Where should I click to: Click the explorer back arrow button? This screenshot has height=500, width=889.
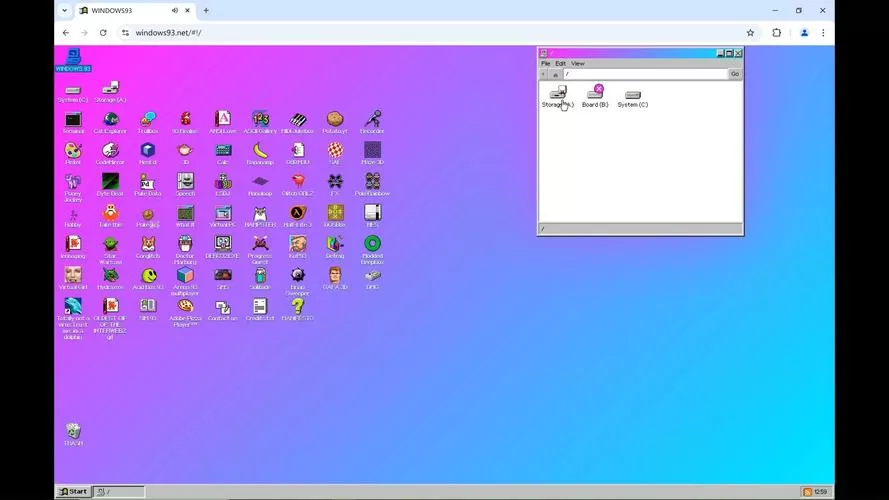tap(544, 74)
